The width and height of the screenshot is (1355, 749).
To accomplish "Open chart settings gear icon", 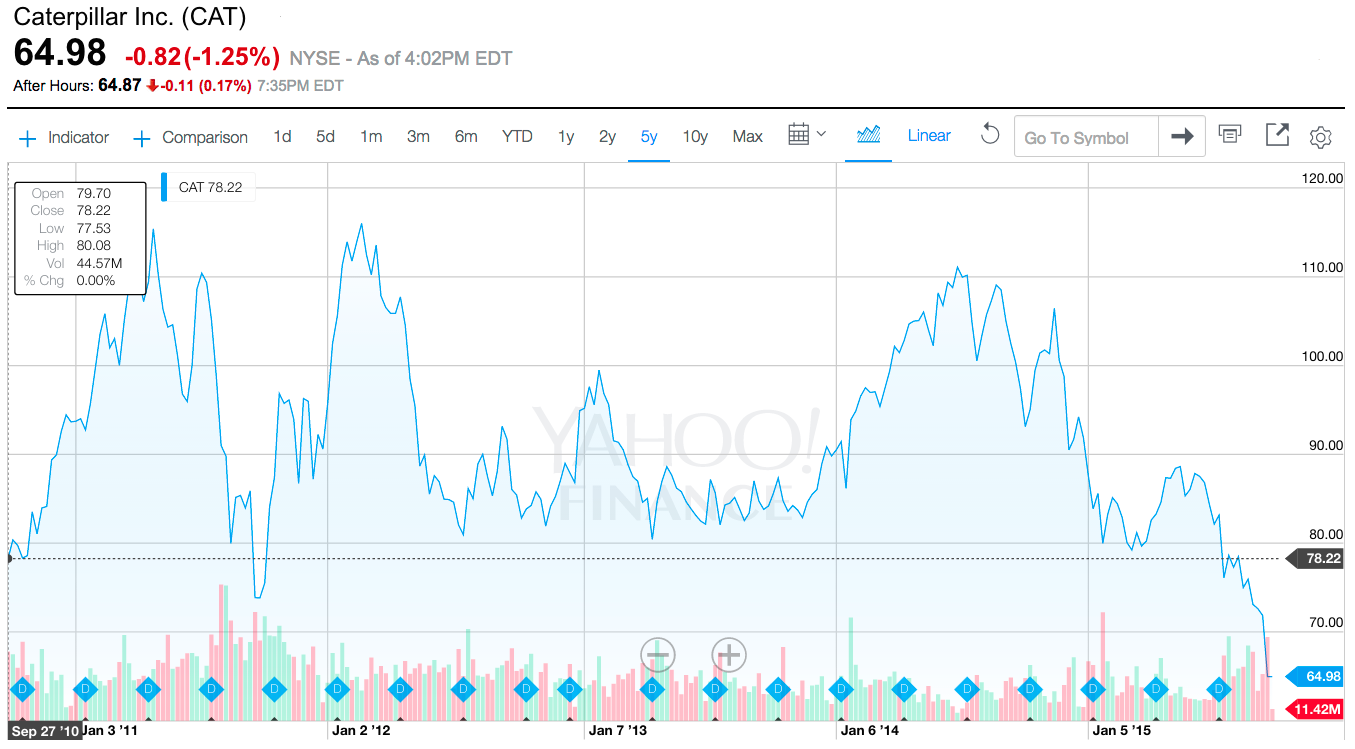I will [x=1321, y=137].
